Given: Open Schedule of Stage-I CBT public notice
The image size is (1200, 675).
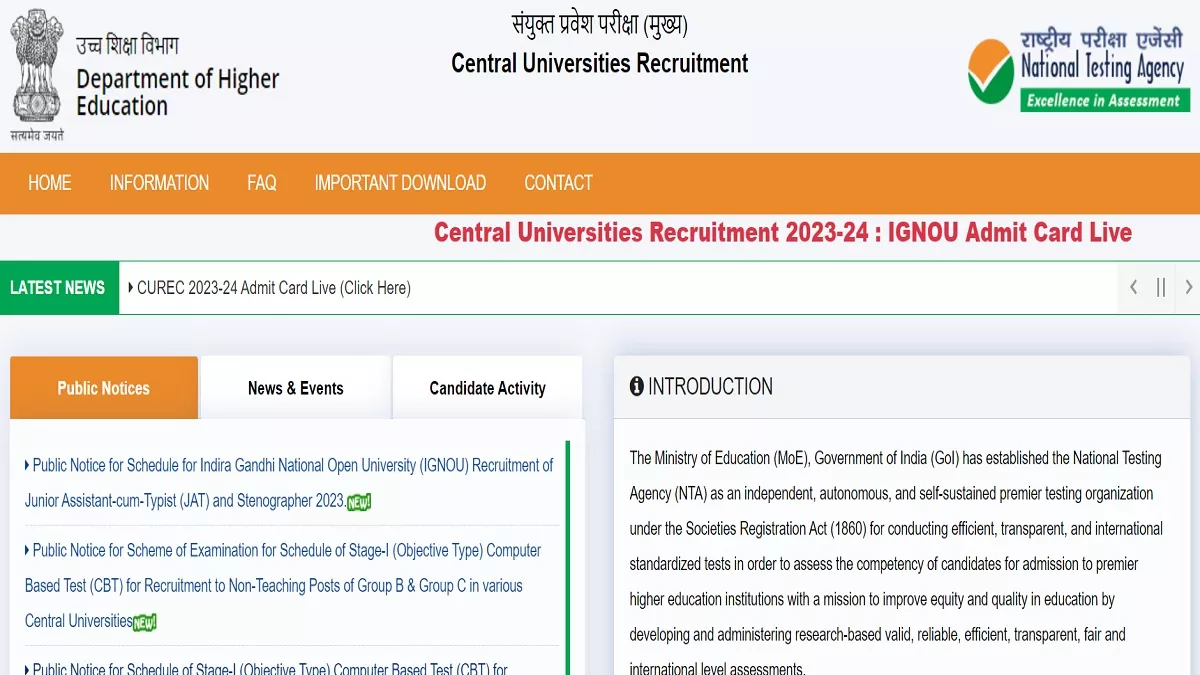Looking at the screenshot, I should click(266, 668).
